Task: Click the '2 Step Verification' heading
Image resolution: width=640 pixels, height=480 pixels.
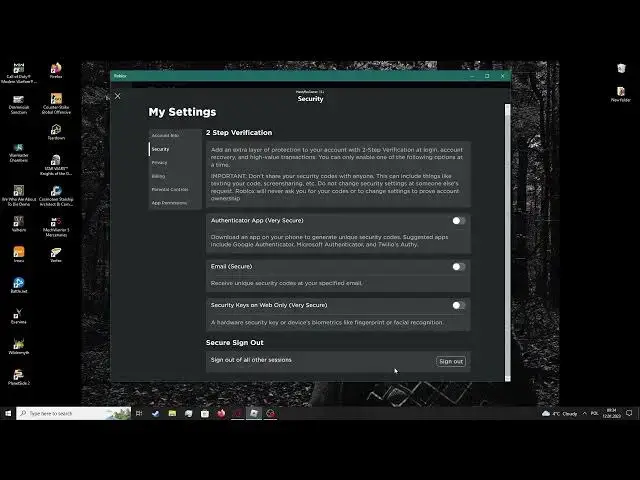Action: (239, 133)
